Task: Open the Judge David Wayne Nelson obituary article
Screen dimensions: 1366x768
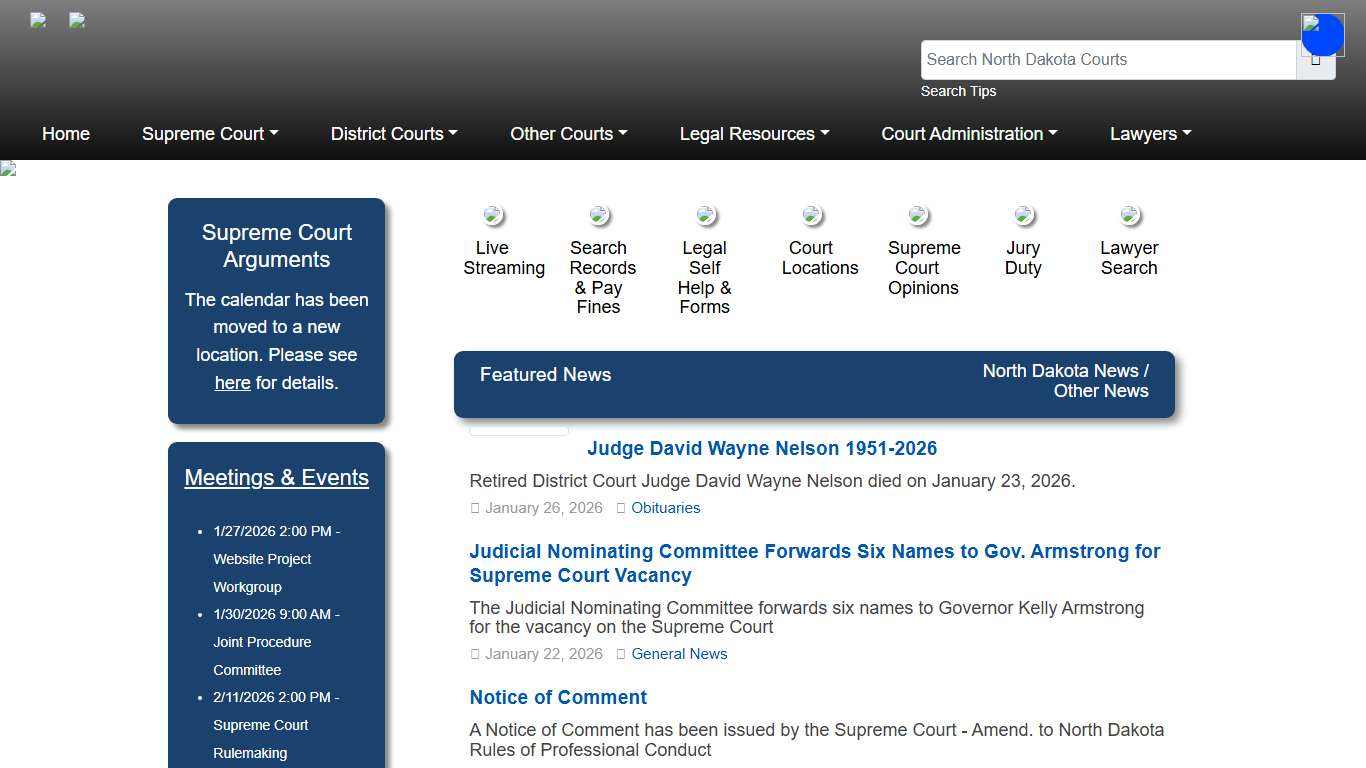Action: point(761,448)
